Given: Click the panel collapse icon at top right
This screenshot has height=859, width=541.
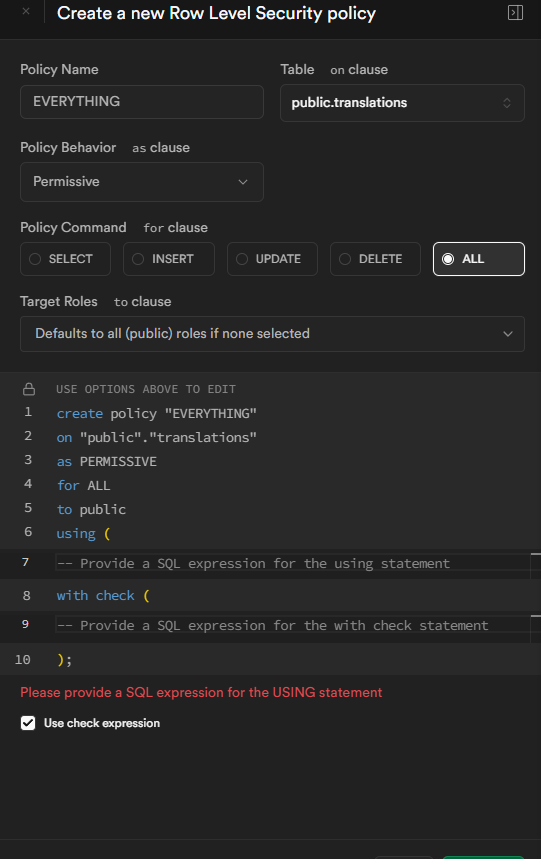Looking at the screenshot, I should pos(515,13).
